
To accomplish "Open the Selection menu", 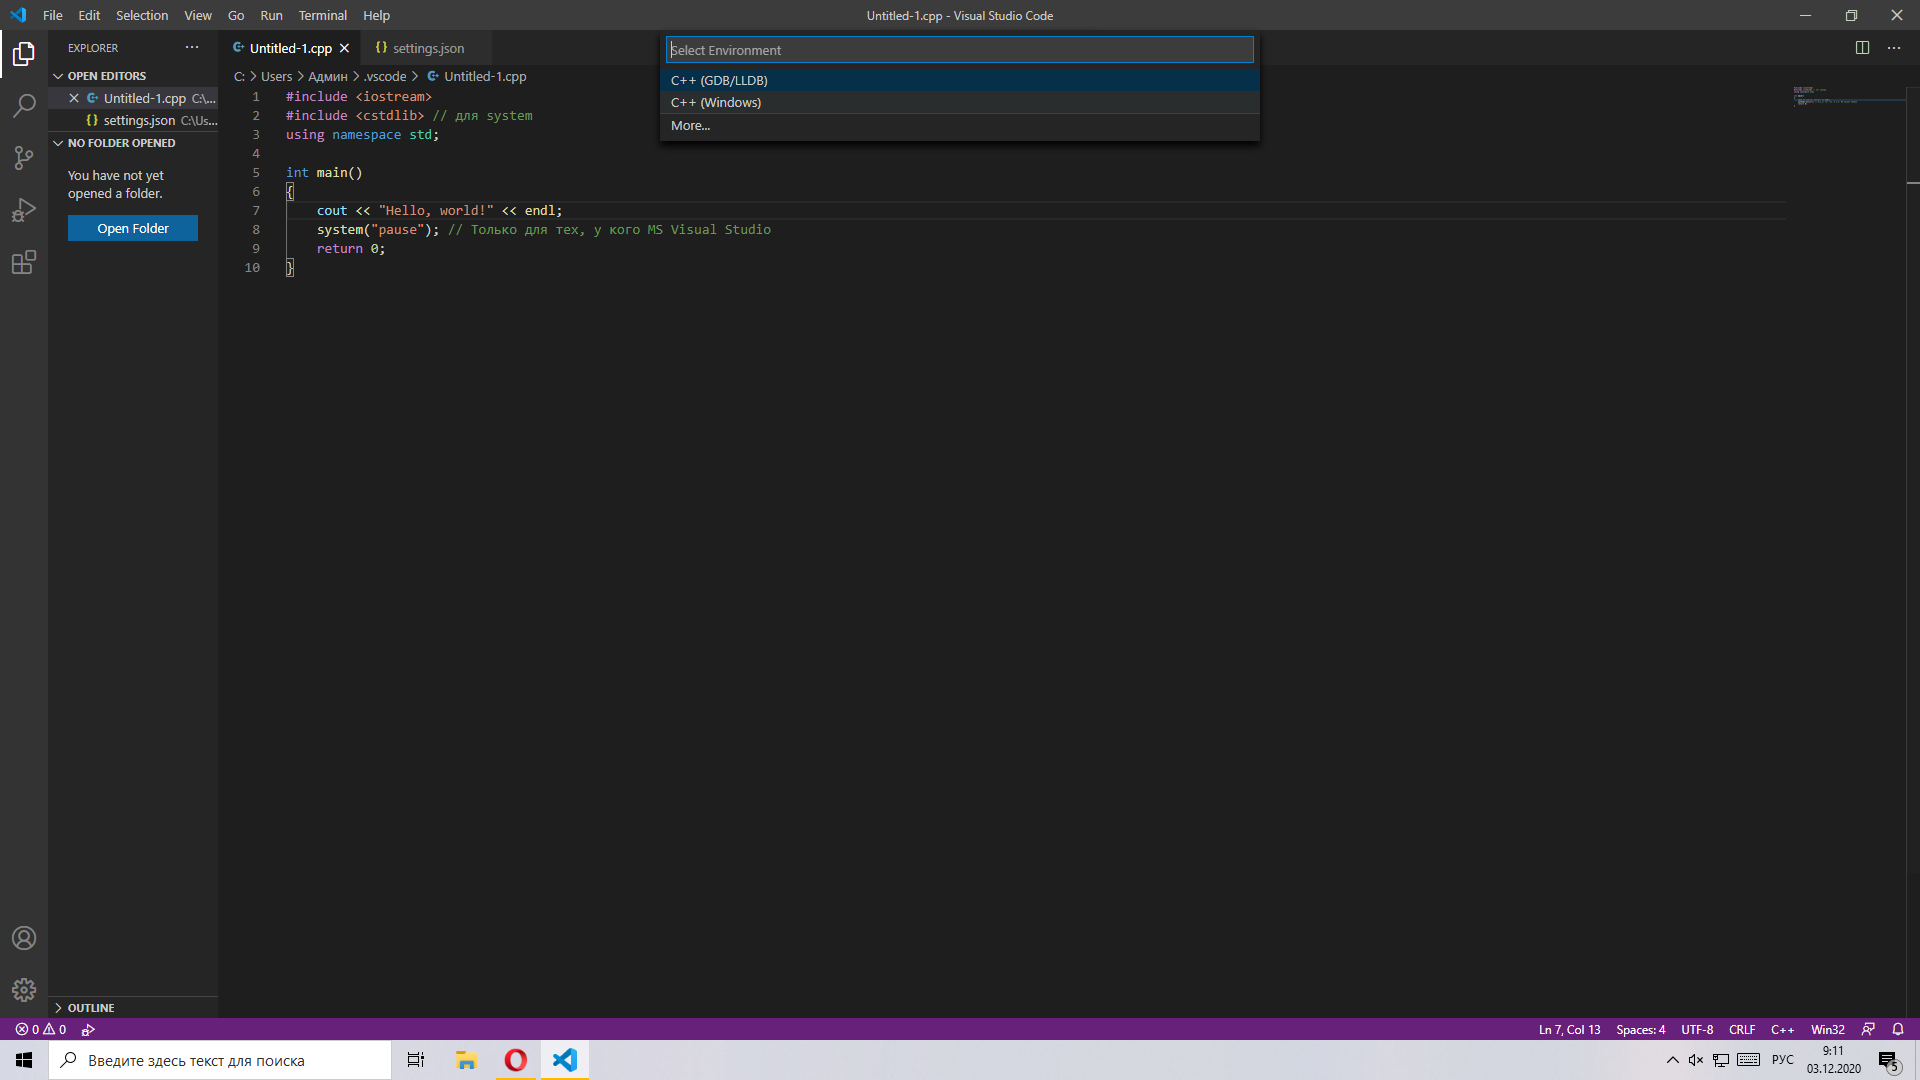I will [x=142, y=15].
